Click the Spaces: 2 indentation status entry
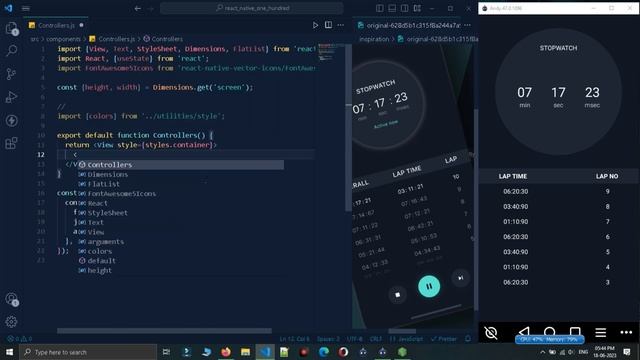640x360 pixels. pos(328,339)
